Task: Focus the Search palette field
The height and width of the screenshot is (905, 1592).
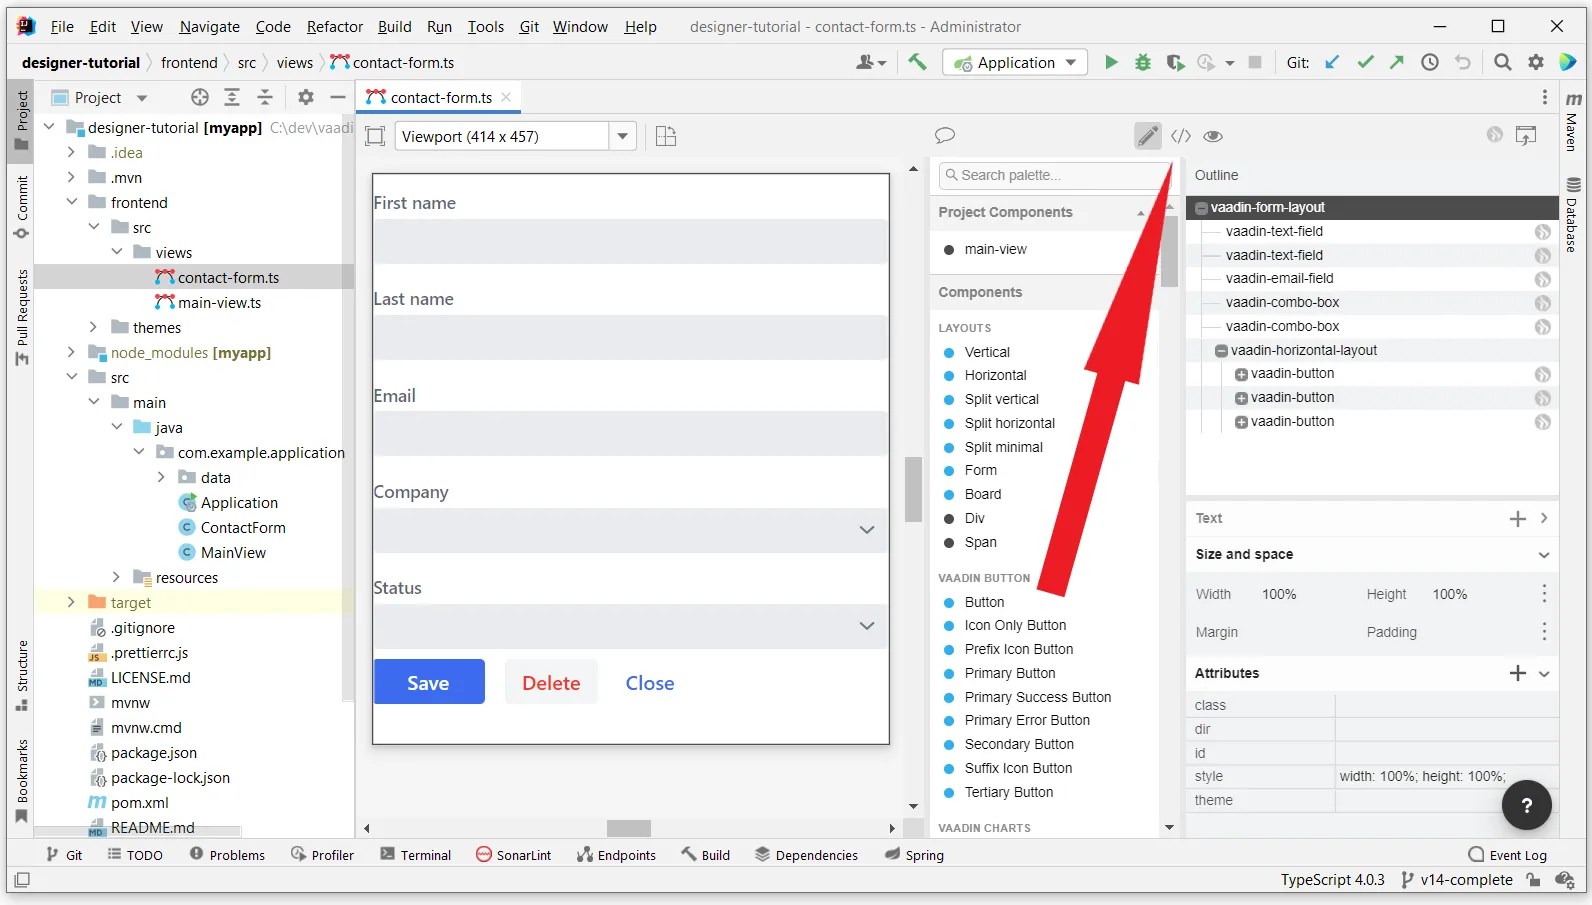Action: 1054,175
